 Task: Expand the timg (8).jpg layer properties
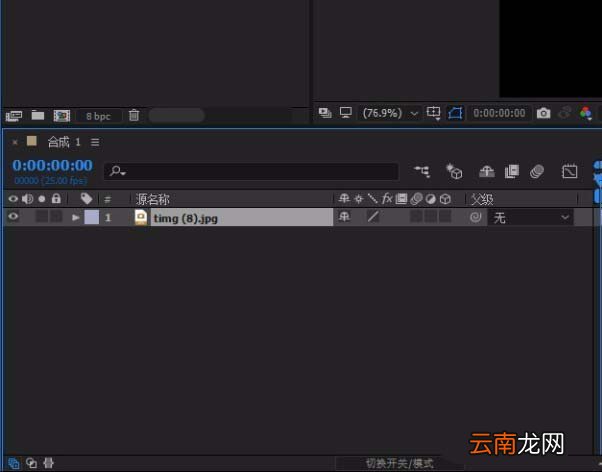point(76,217)
